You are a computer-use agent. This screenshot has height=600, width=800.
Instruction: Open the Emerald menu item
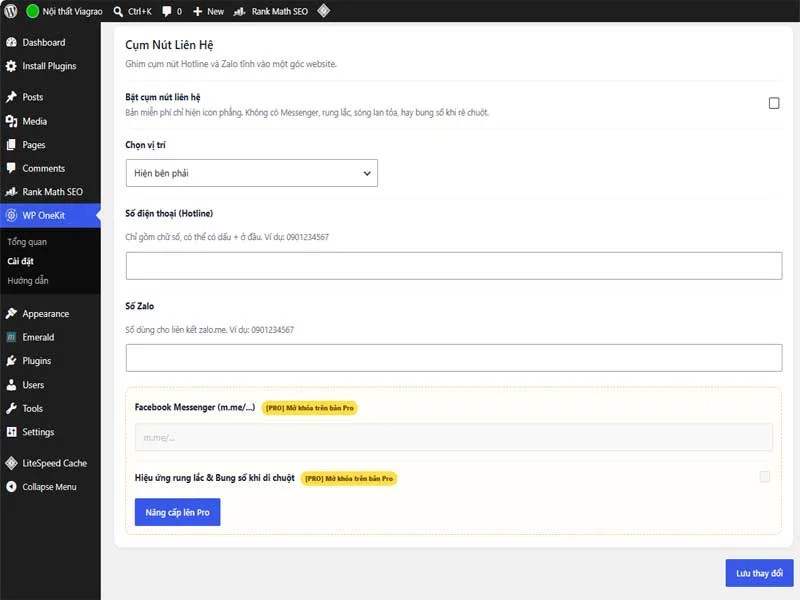[50, 337]
